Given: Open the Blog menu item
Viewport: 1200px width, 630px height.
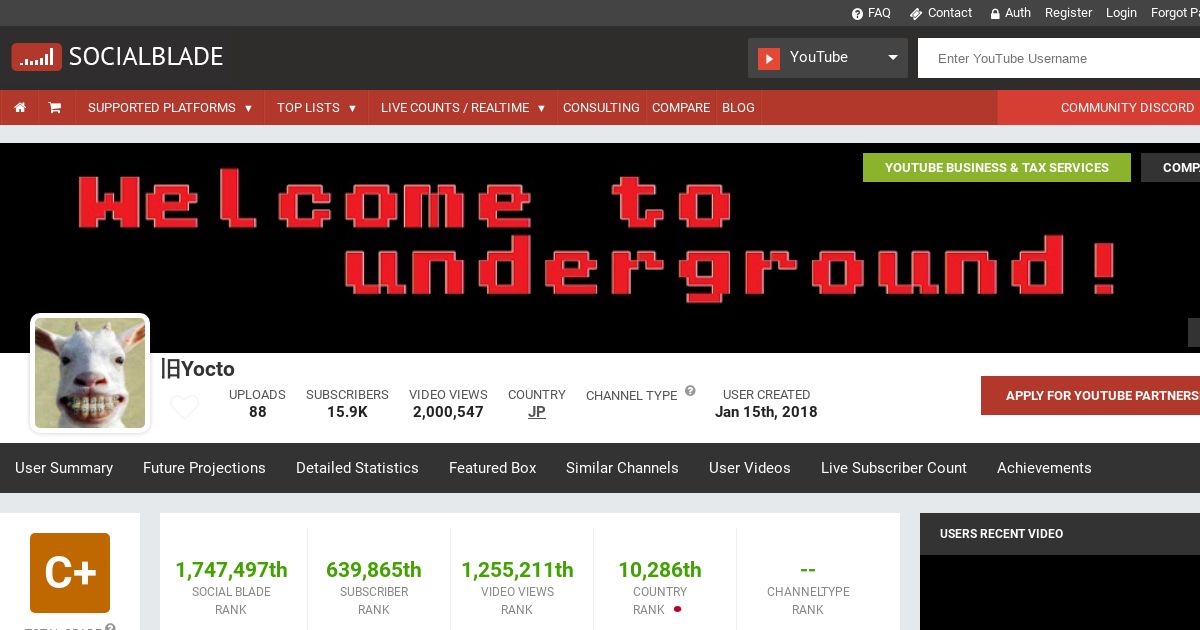Looking at the screenshot, I should (x=738, y=107).
